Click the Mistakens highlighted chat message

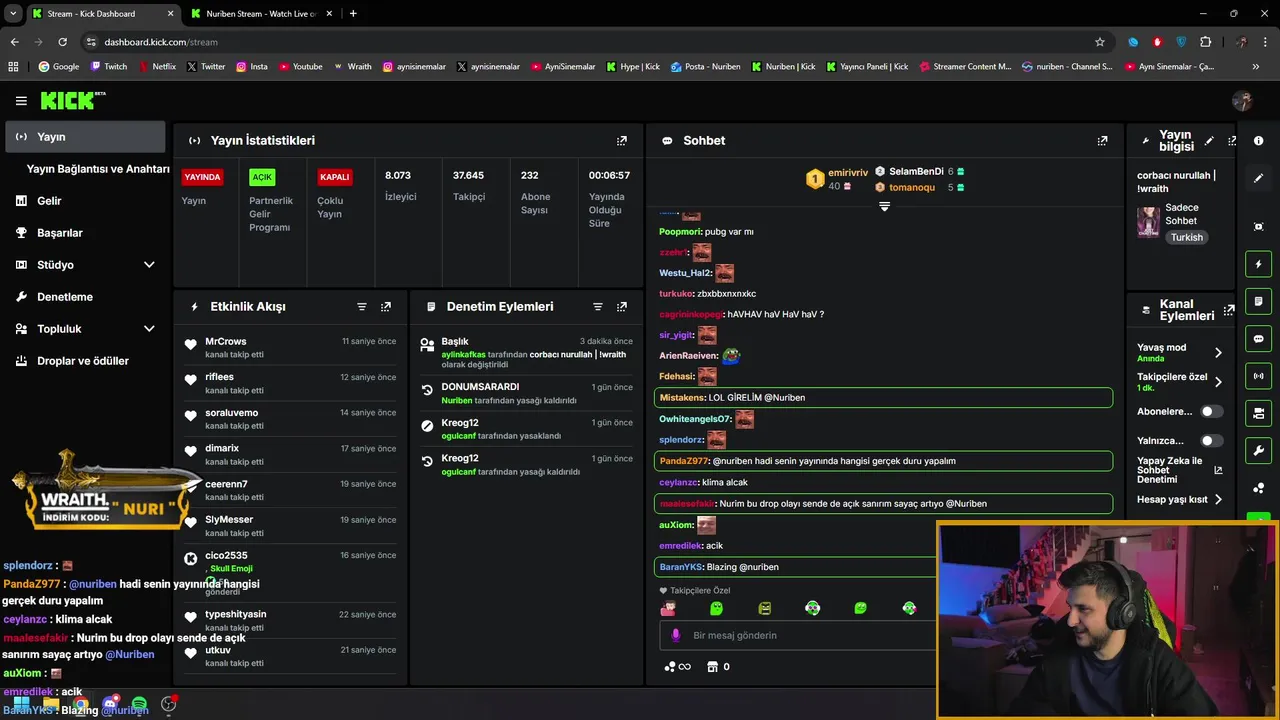tap(884, 398)
